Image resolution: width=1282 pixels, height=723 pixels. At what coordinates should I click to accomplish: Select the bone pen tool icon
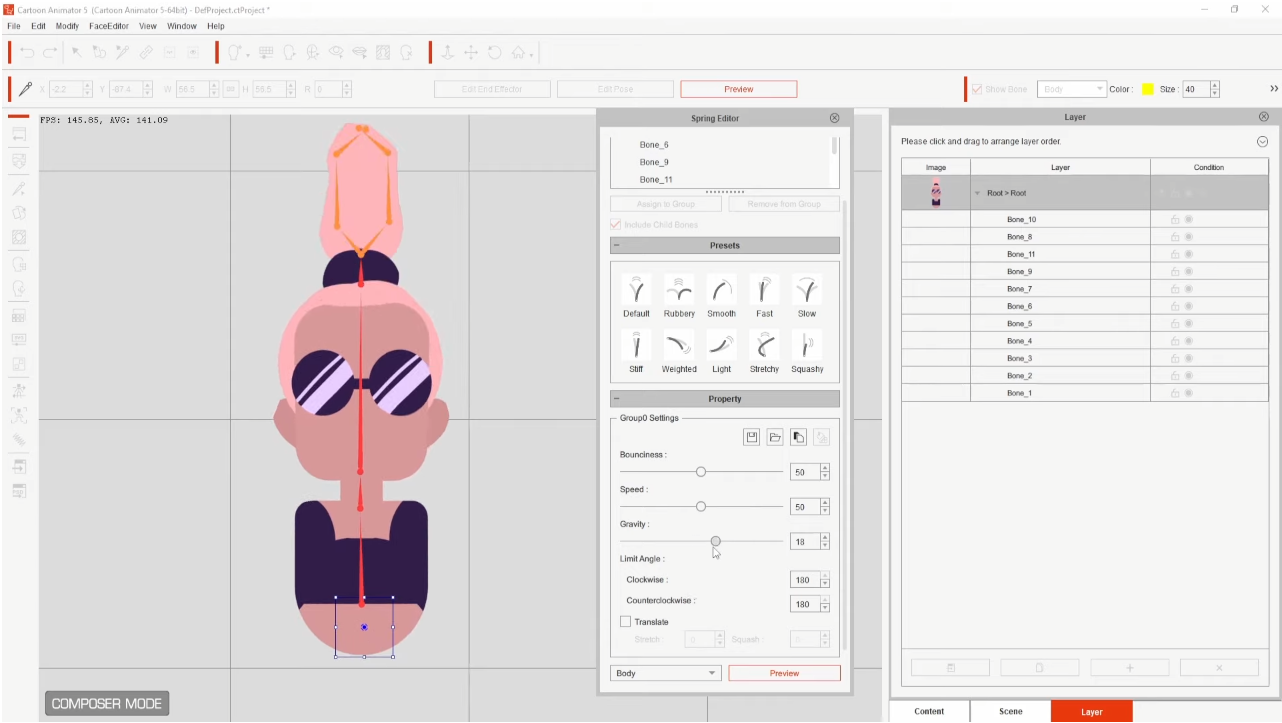[26, 89]
